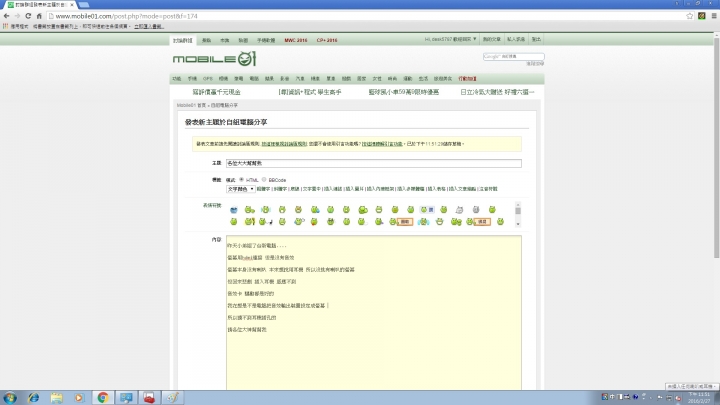The image size is (720, 405).
Task: Open the 旅遊美食 category in nav bar
Action: [x=443, y=79]
